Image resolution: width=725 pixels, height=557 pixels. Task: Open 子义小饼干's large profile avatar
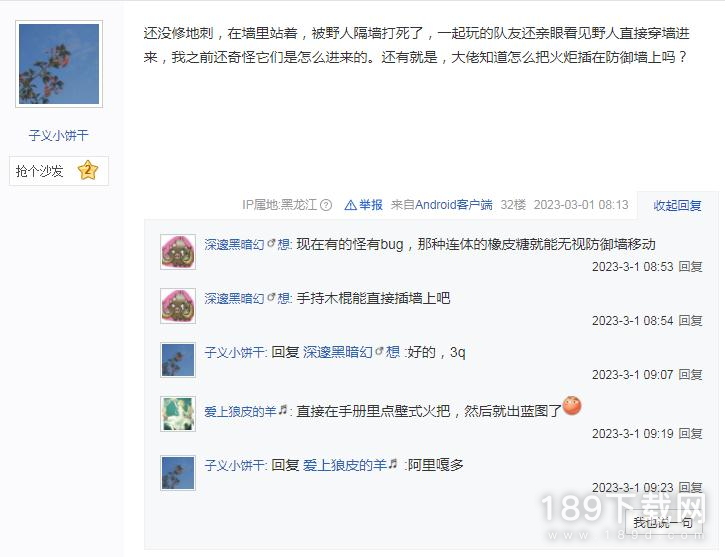[59, 64]
